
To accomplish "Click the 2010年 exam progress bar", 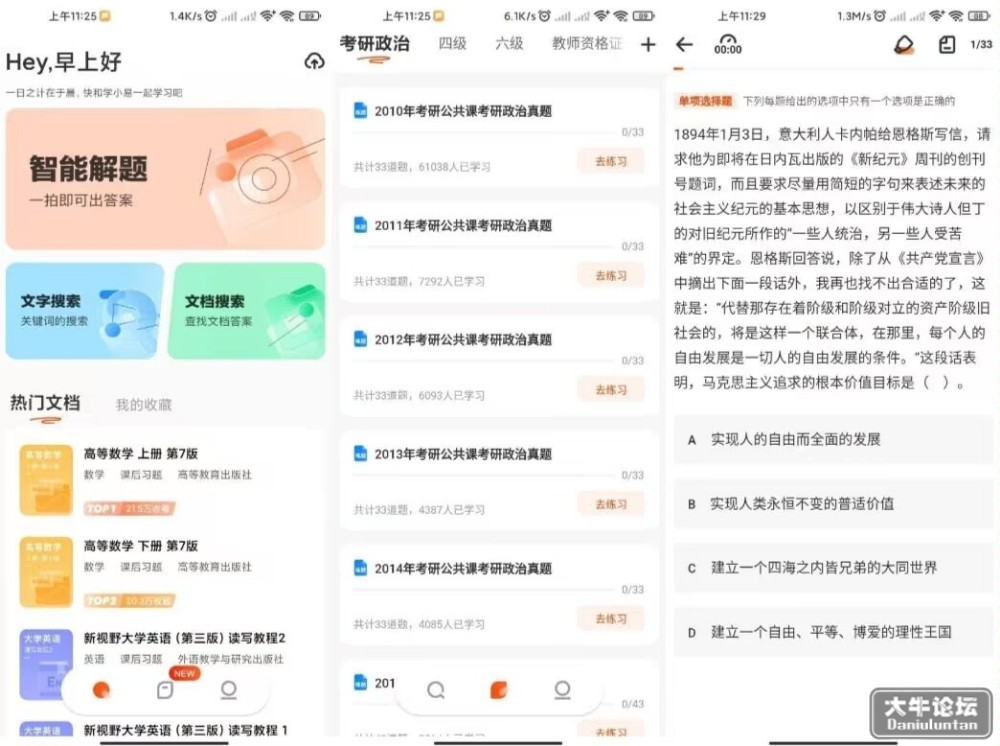I will point(485,133).
